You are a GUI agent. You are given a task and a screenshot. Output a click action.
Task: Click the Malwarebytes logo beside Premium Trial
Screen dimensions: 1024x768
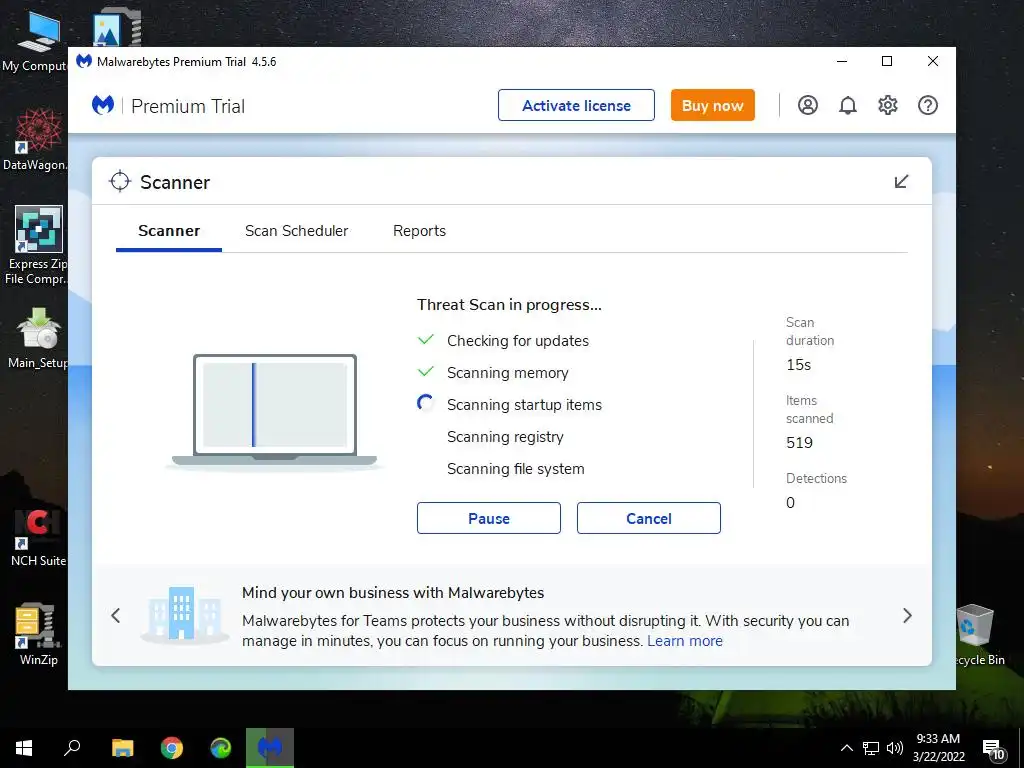[x=103, y=105]
